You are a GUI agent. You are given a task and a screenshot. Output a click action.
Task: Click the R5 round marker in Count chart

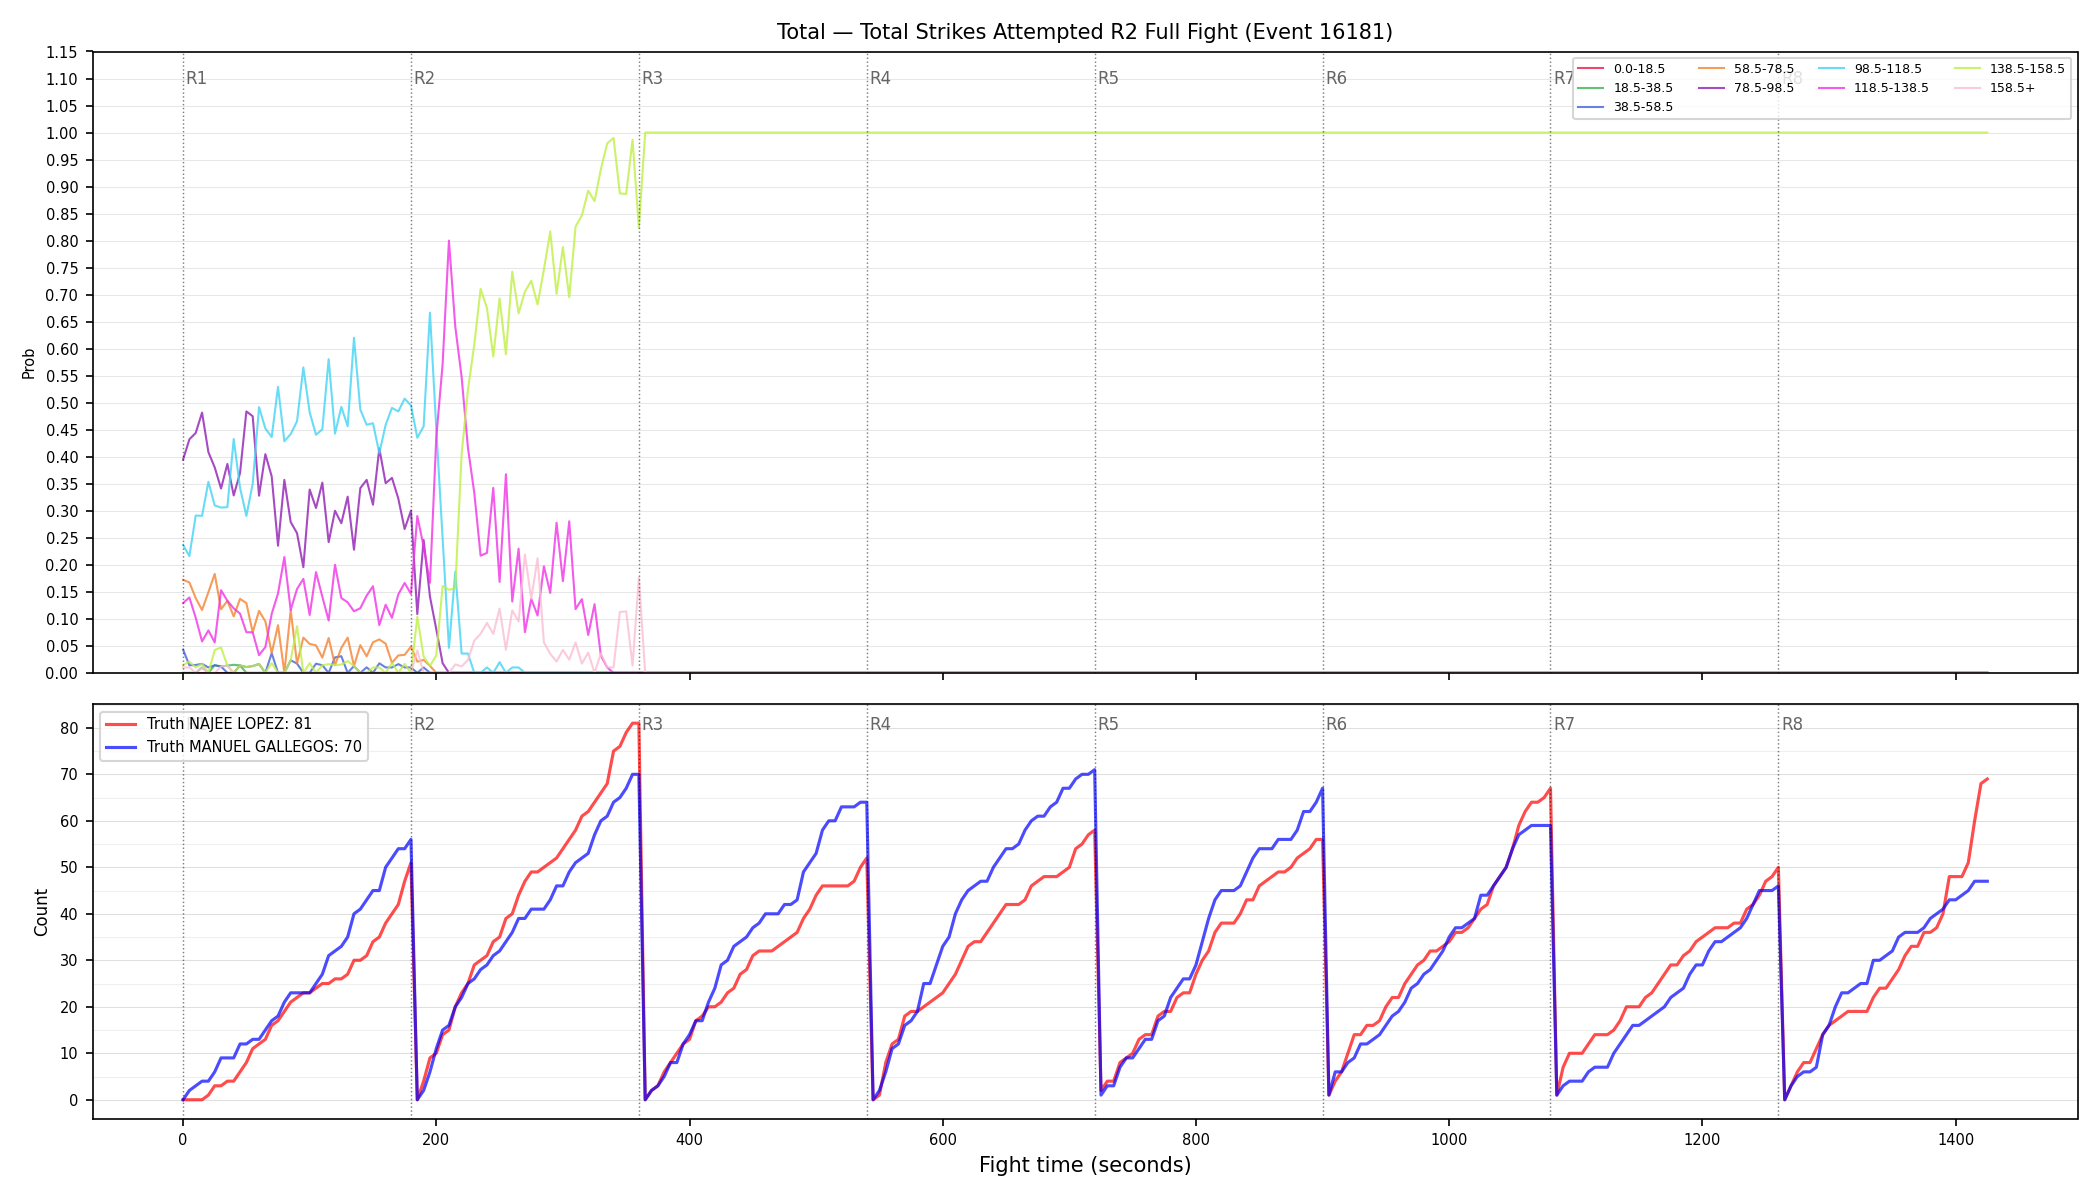coord(1108,724)
